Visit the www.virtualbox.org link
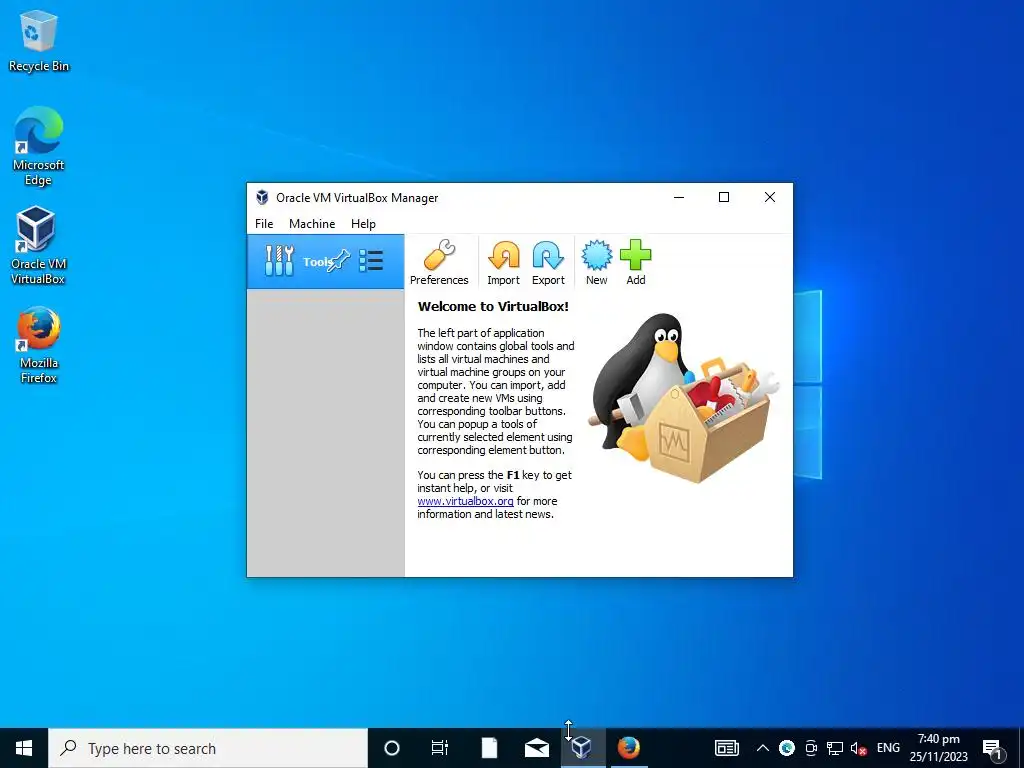 pos(465,501)
